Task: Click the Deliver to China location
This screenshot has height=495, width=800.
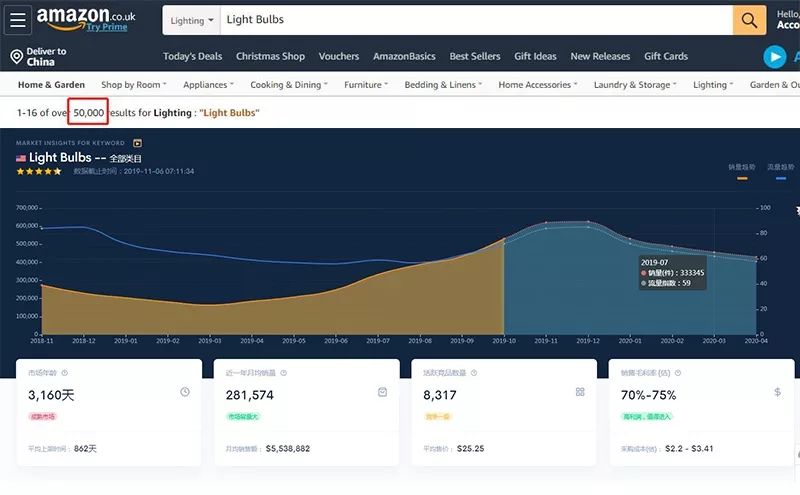Action: click(38, 56)
